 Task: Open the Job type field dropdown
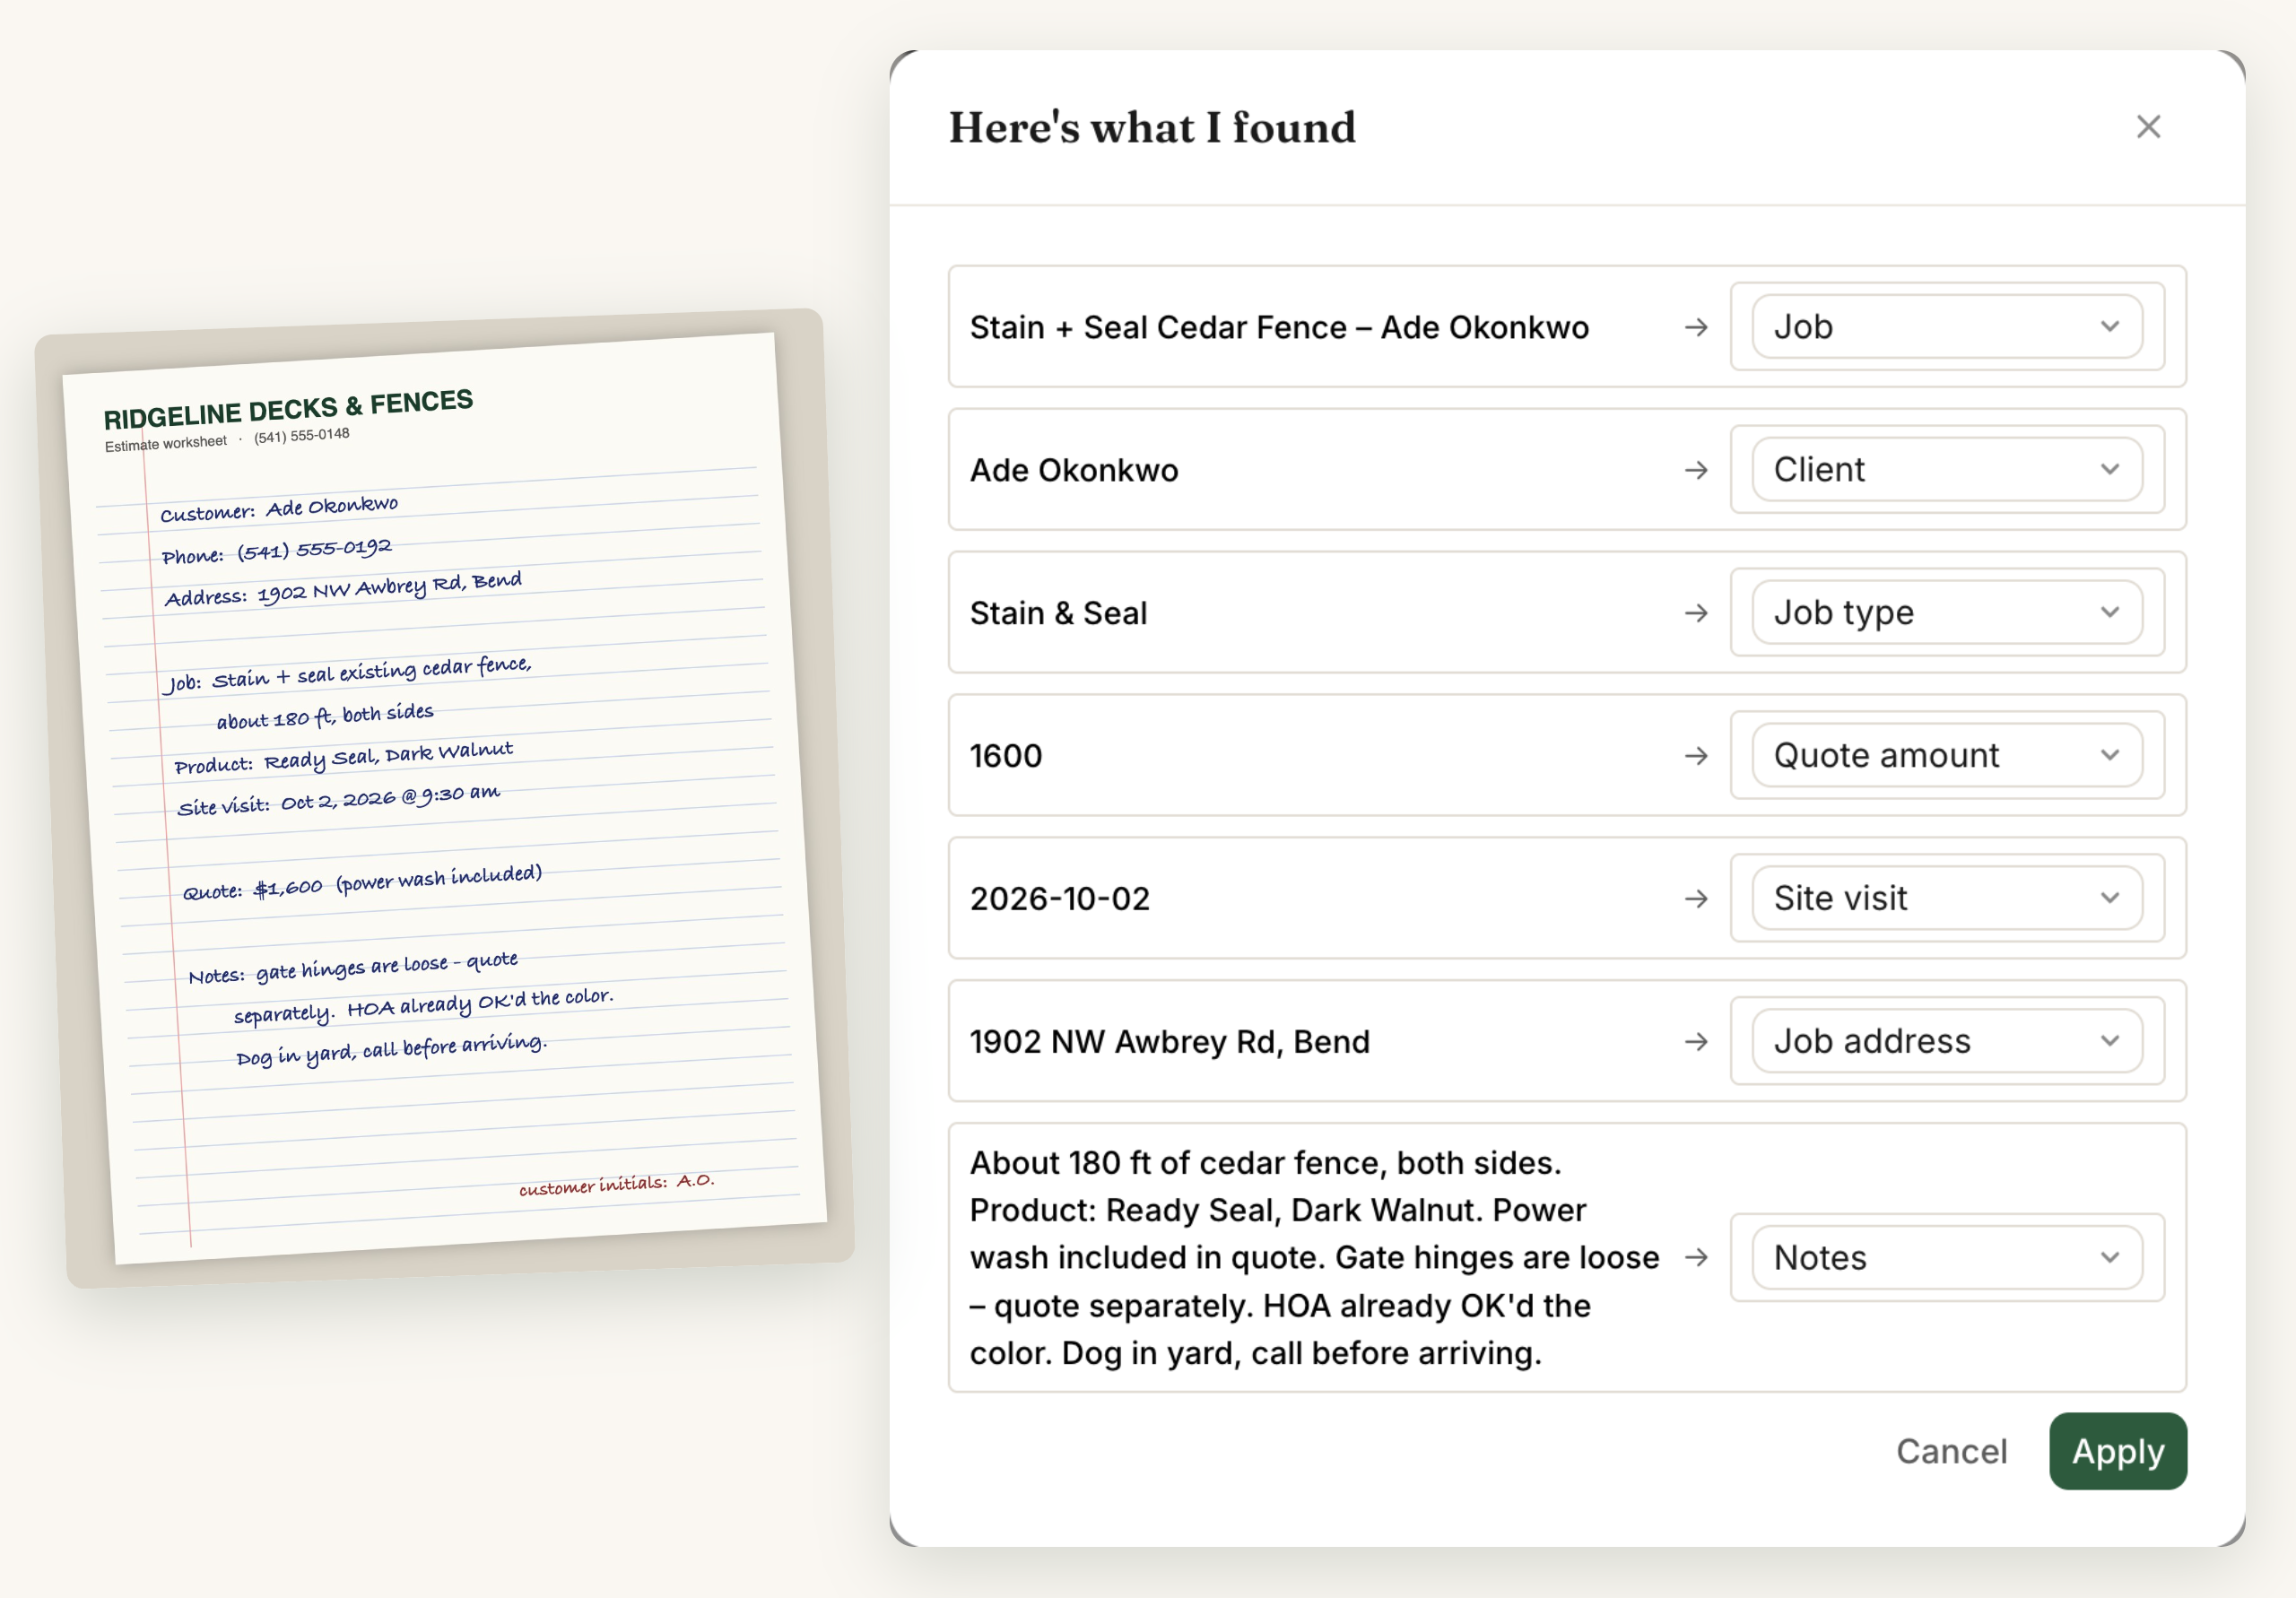click(1946, 613)
